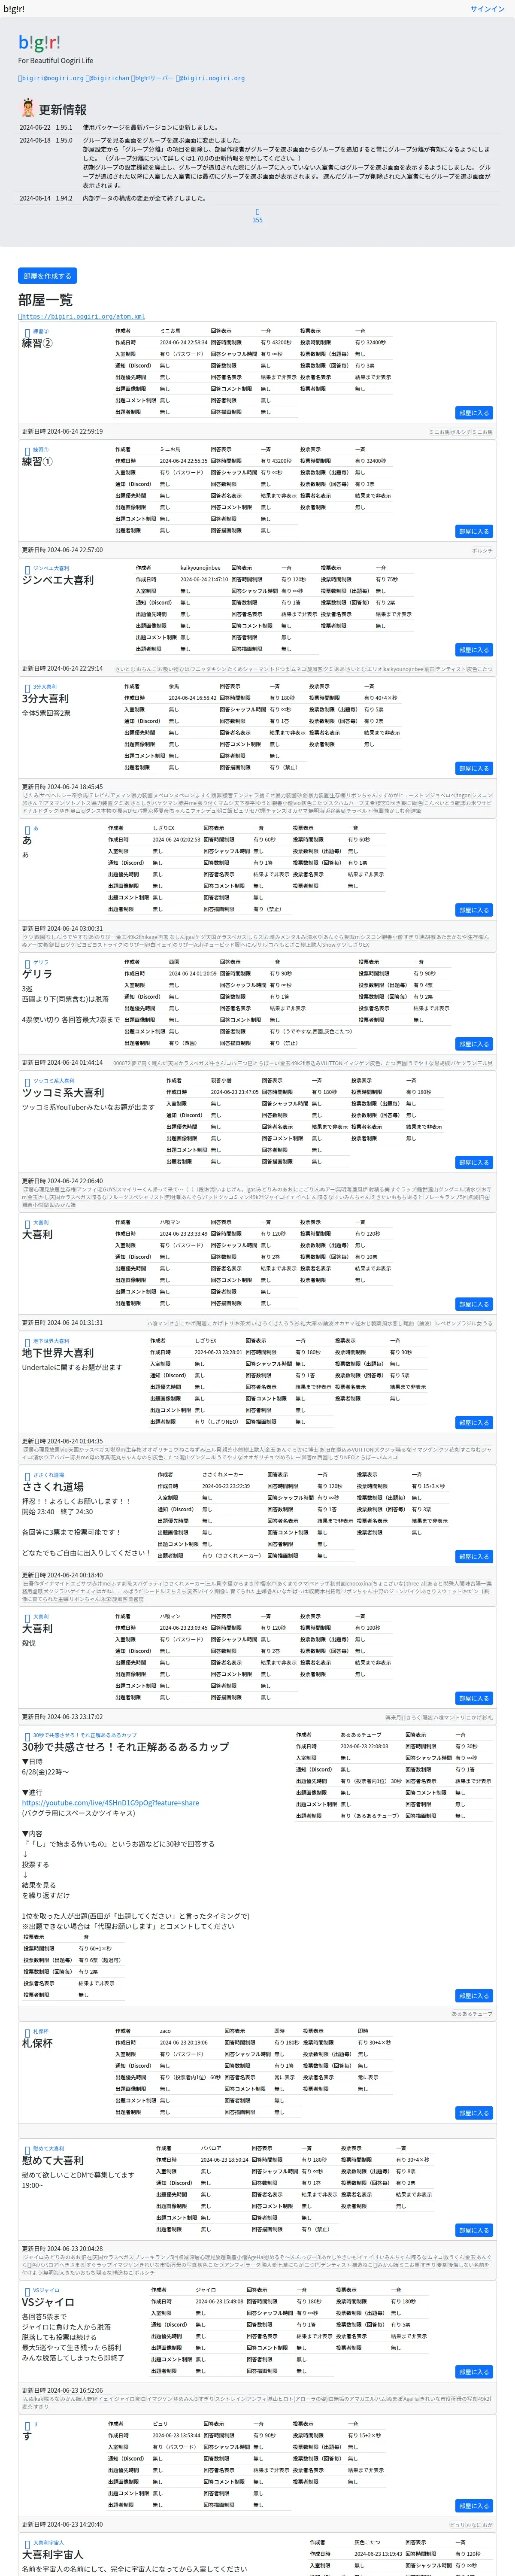Enter the 練習① room with 部屋に入る

click(474, 531)
